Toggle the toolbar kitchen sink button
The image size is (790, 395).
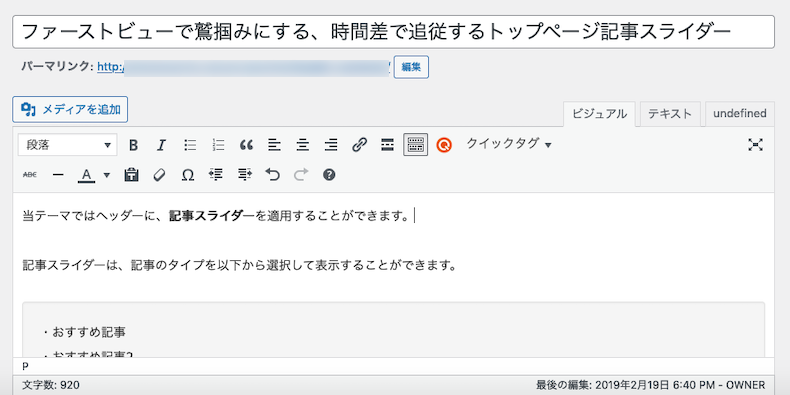pos(416,145)
